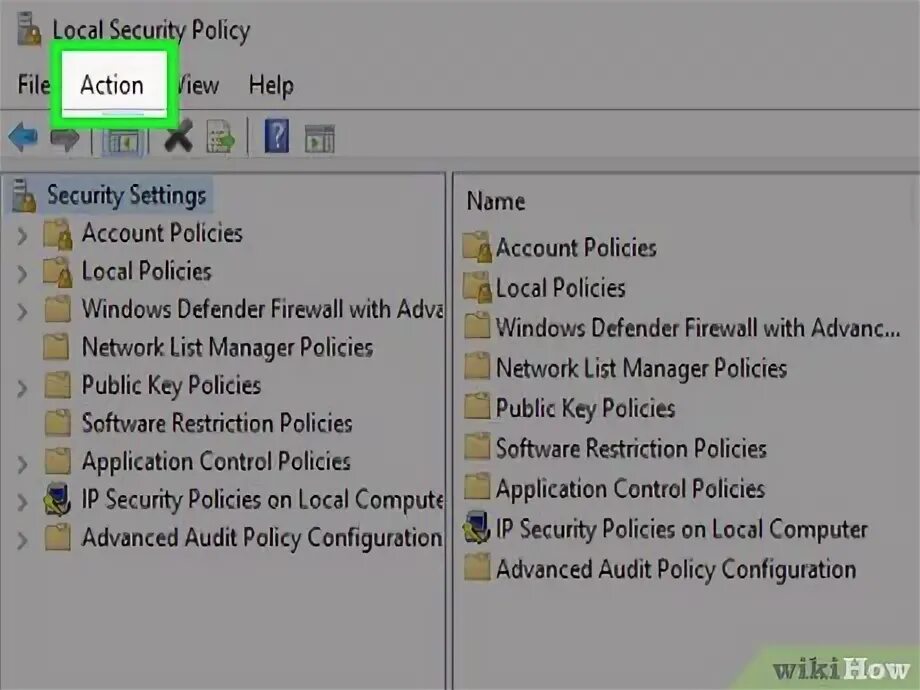Click the Local Policies folder icon in tree
The height and width of the screenshot is (690, 920).
[58, 272]
